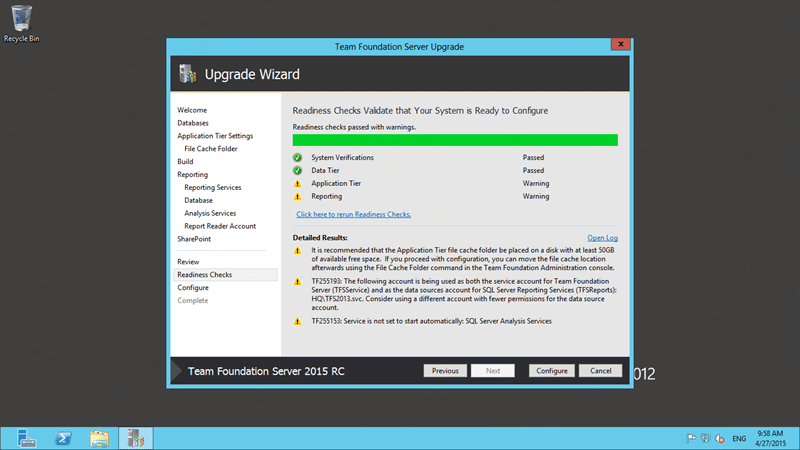
Task: Click the muted speaker tray icon
Action: tap(720, 438)
